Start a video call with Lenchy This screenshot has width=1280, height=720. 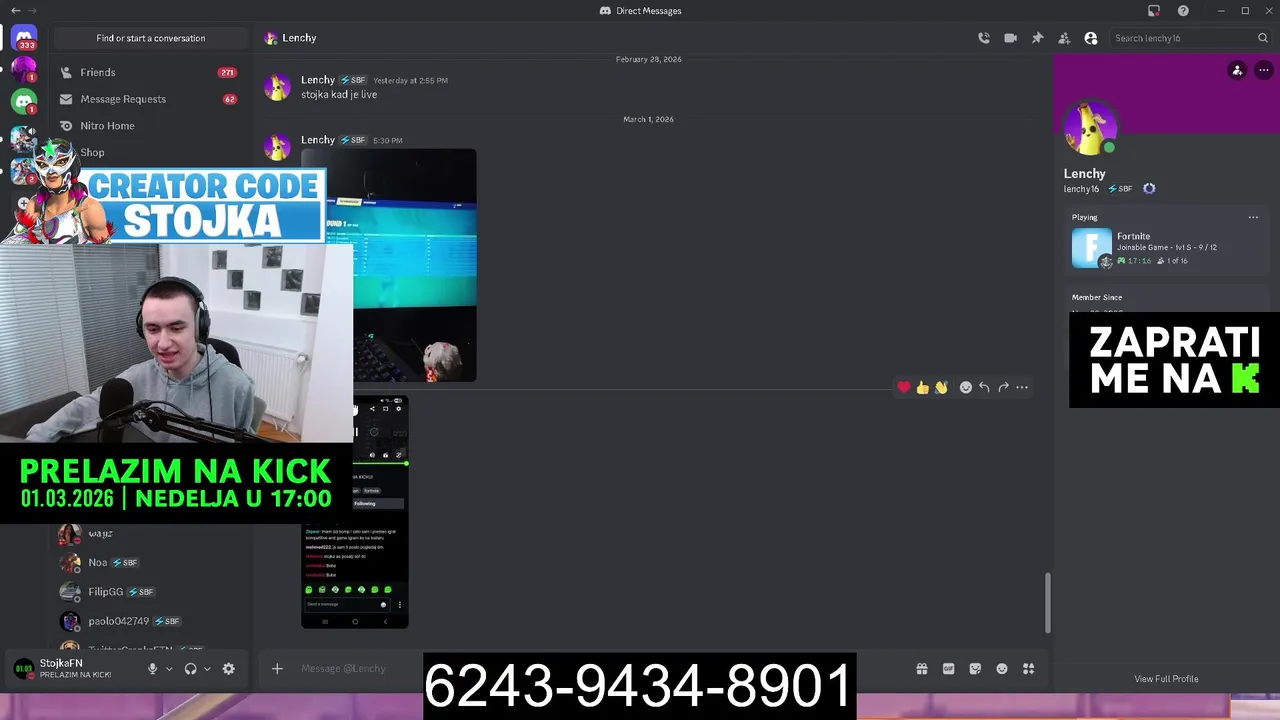click(x=1010, y=38)
